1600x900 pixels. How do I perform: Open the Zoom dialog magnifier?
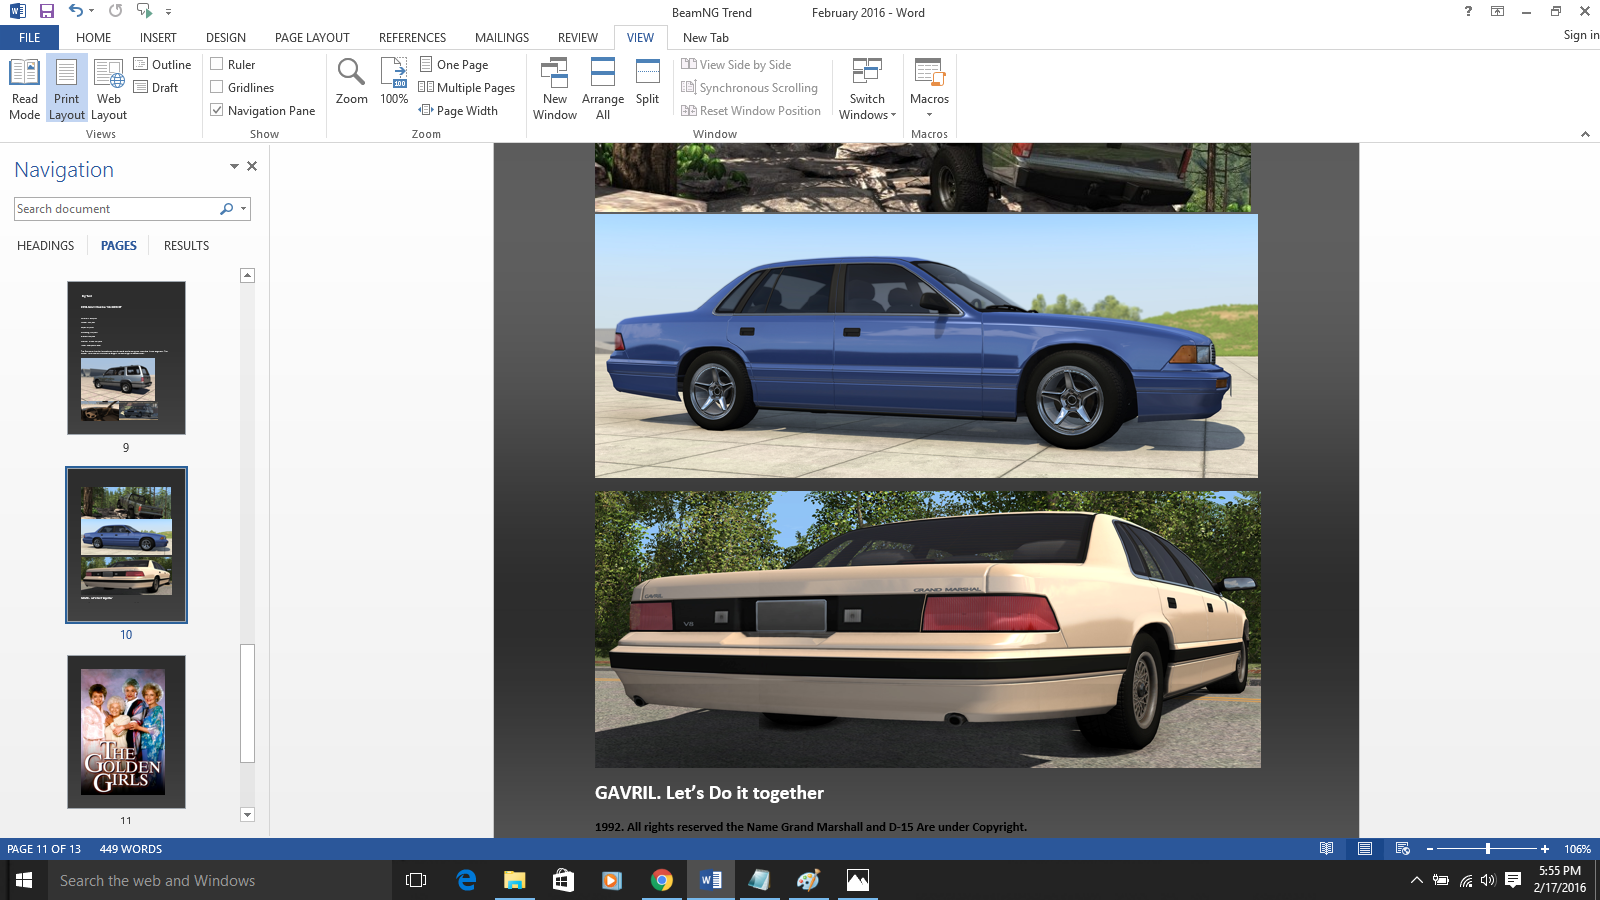pyautogui.click(x=351, y=81)
